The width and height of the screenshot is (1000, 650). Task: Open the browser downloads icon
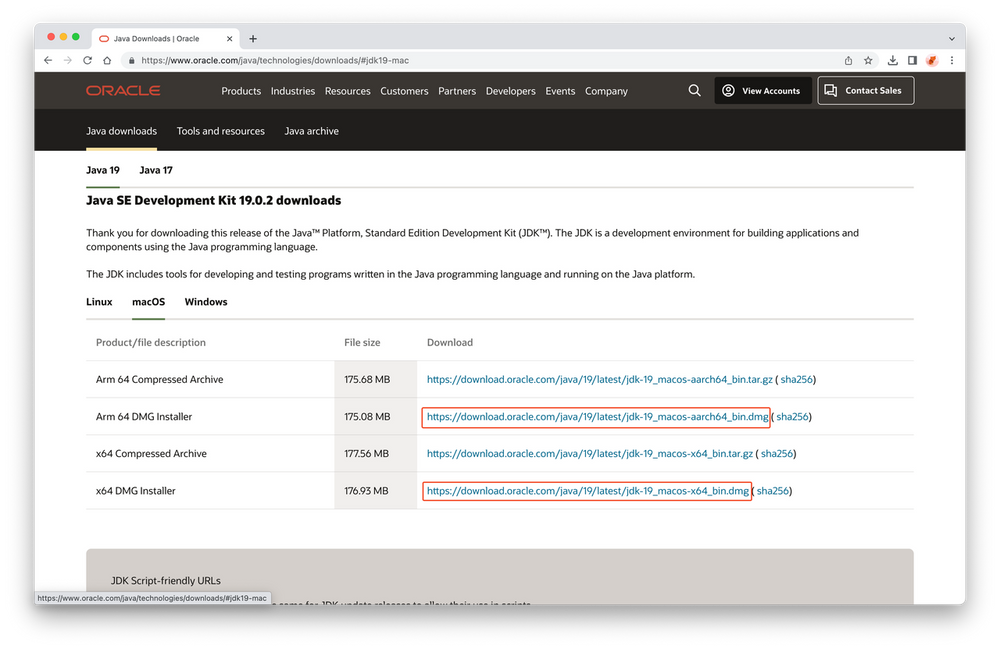coord(893,60)
